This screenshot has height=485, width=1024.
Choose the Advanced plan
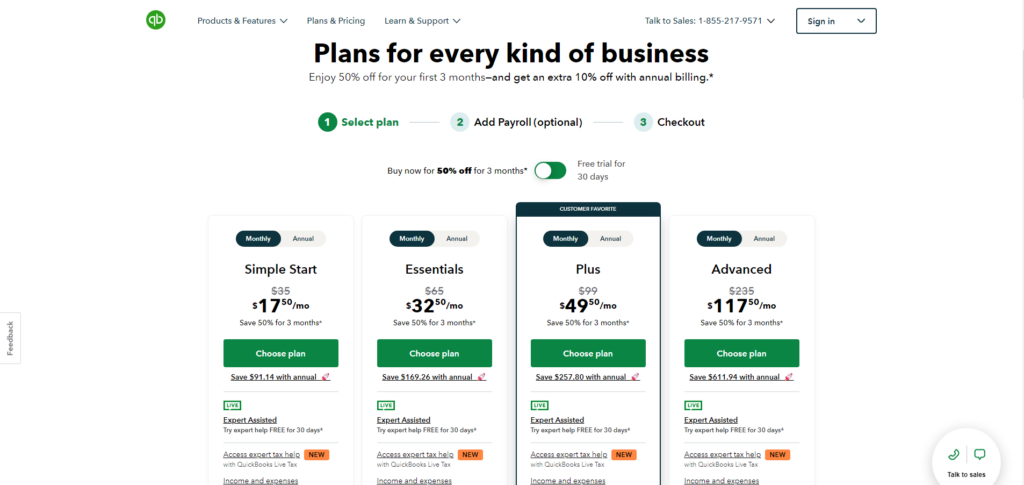(741, 353)
